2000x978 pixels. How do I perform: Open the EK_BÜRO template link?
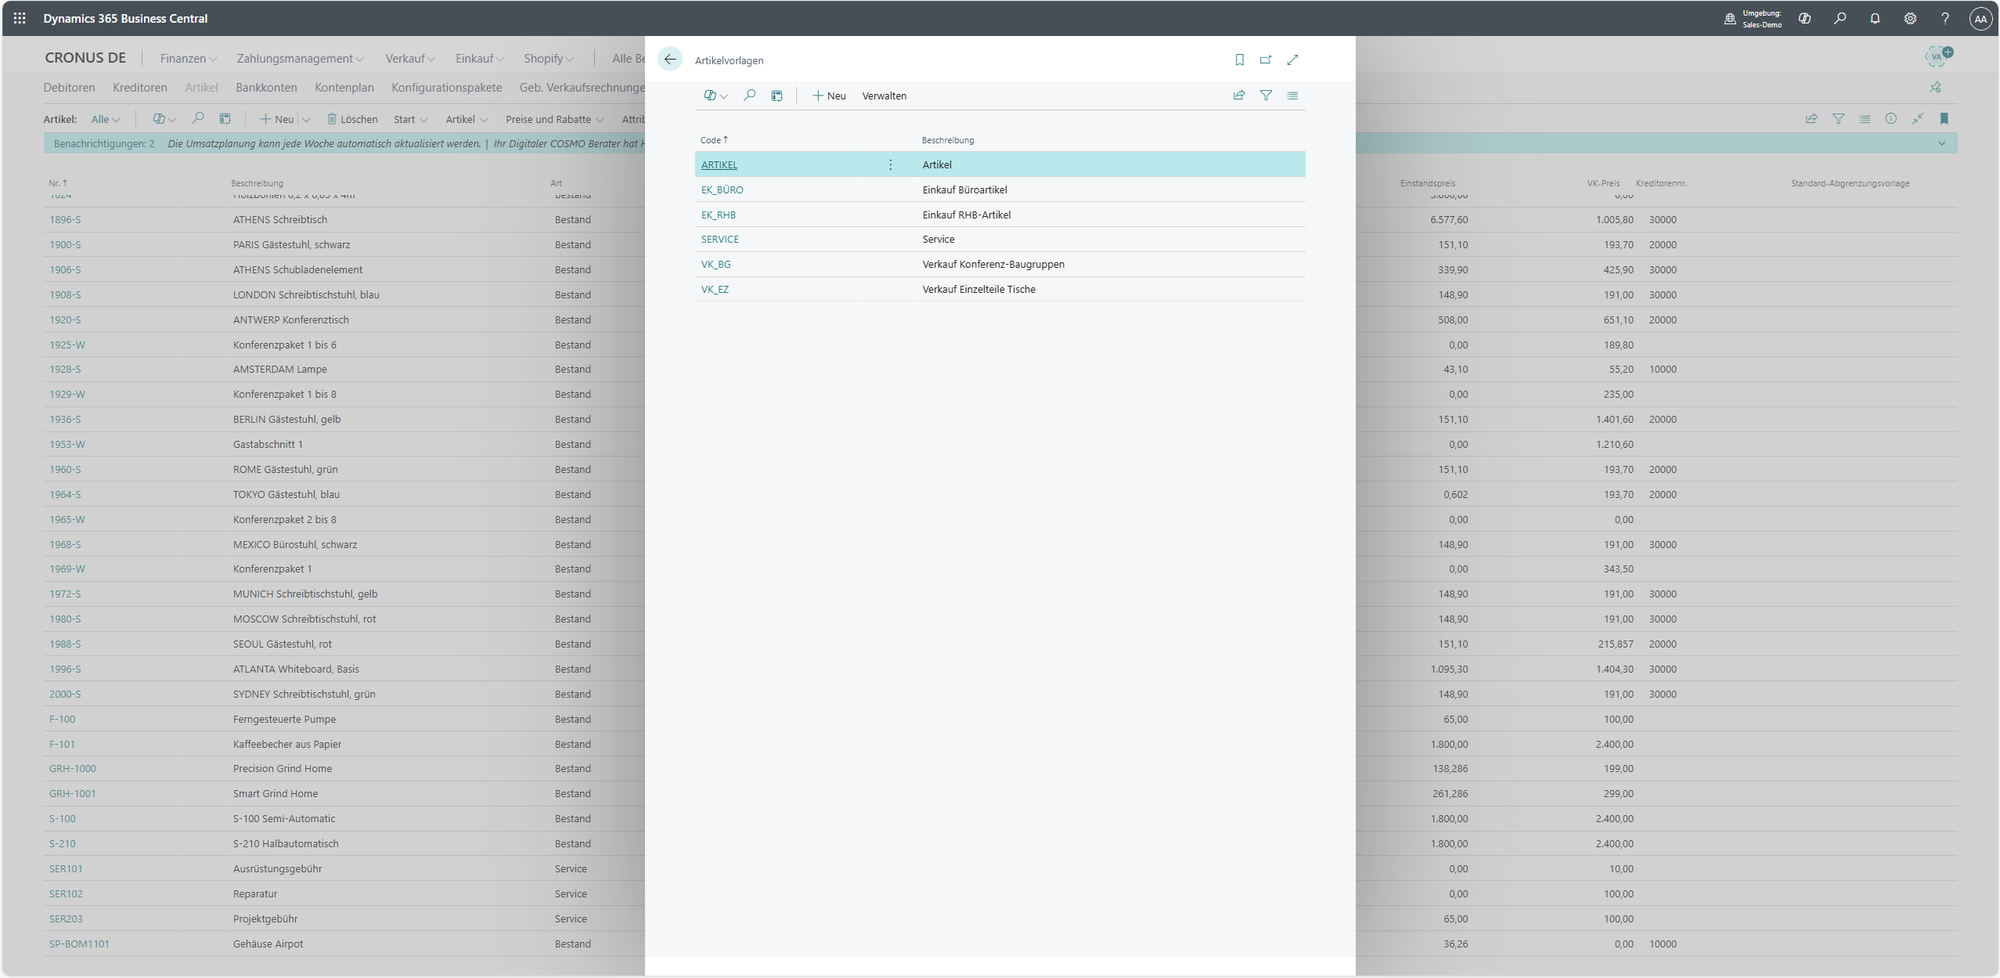tap(722, 190)
